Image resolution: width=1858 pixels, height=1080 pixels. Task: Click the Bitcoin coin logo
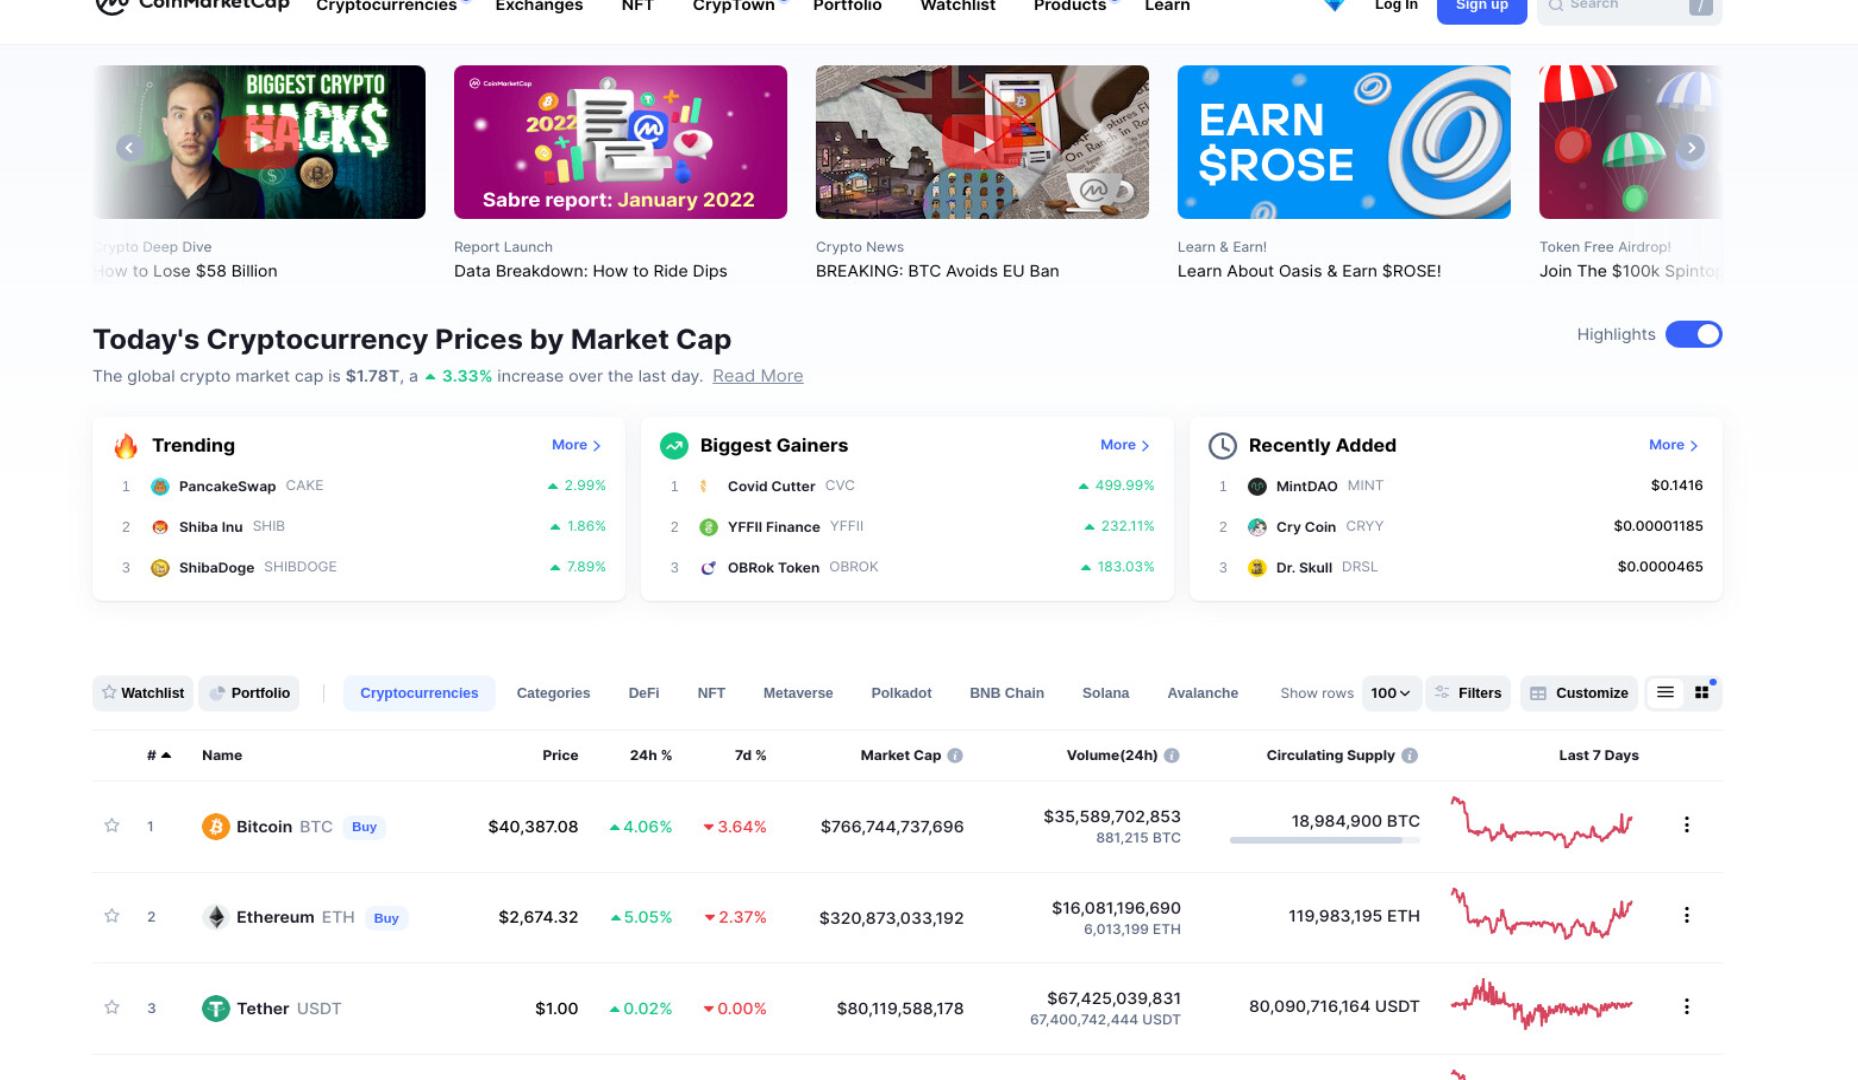point(215,827)
